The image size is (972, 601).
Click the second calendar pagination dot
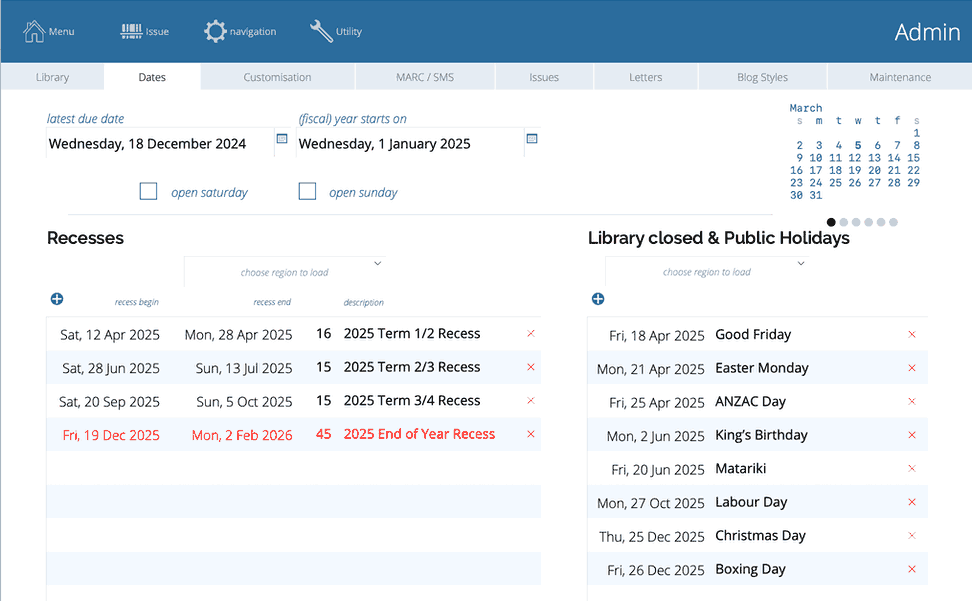(x=844, y=222)
